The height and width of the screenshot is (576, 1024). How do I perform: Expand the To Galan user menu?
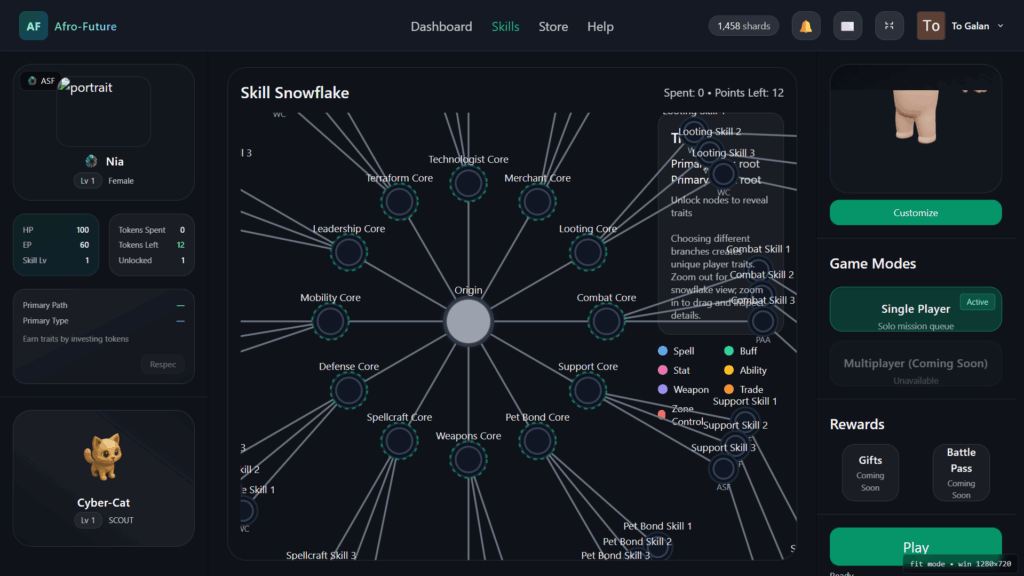[x=961, y=26]
